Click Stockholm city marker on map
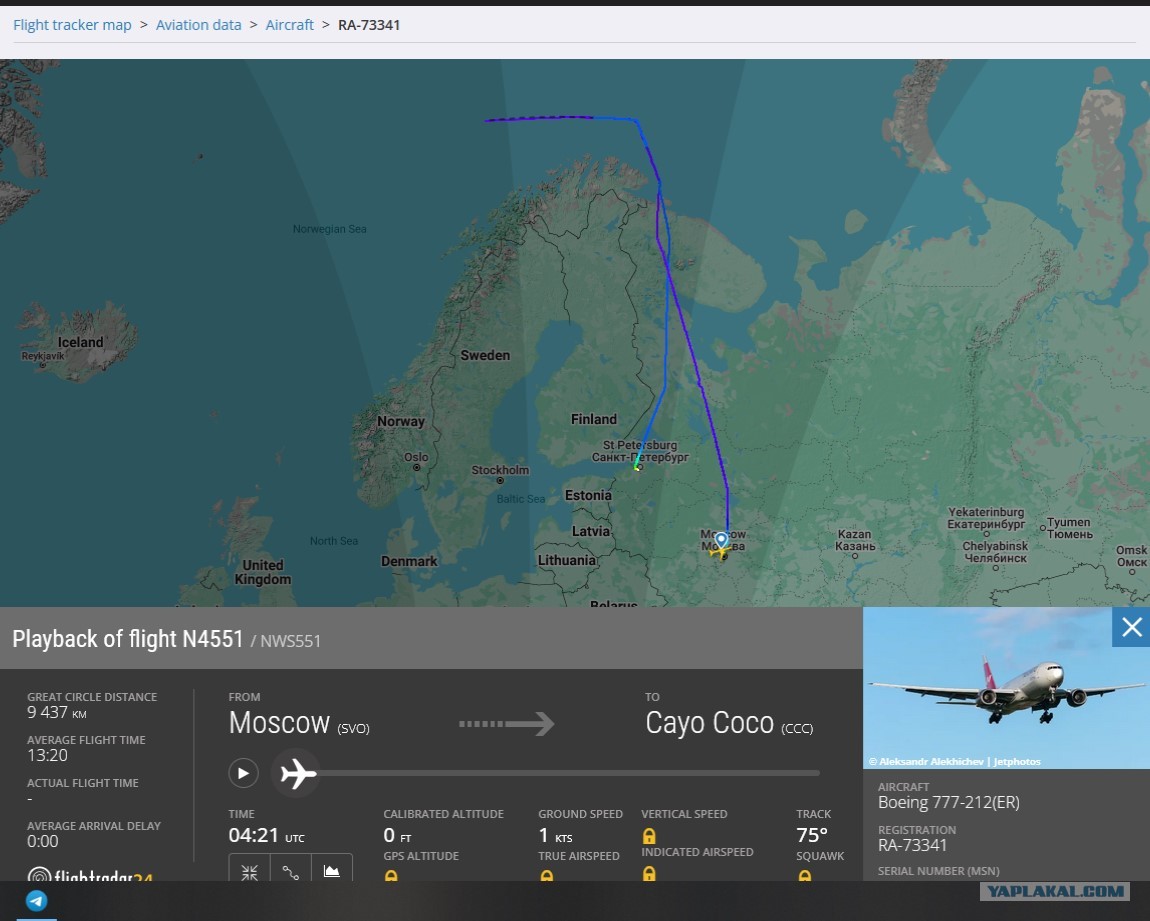Viewport: 1150px width, 921px height. pyautogui.click(x=499, y=480)
